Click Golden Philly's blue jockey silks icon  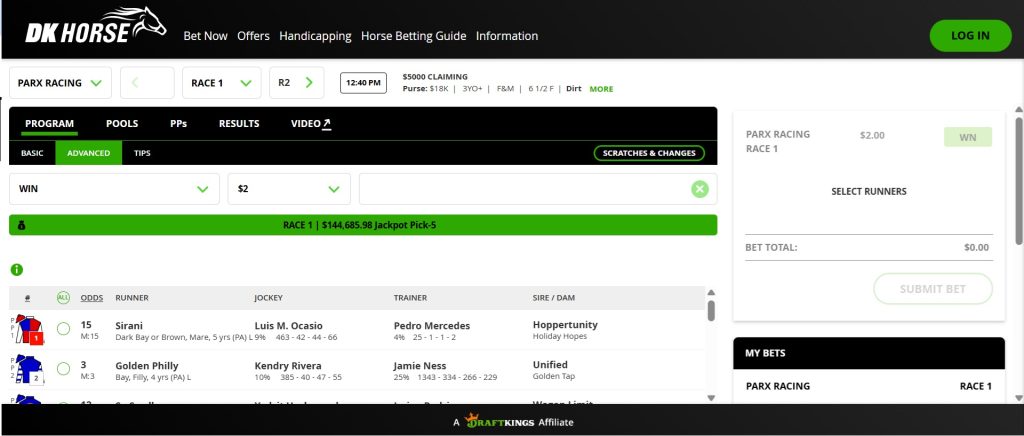click(x=29, y=369)
